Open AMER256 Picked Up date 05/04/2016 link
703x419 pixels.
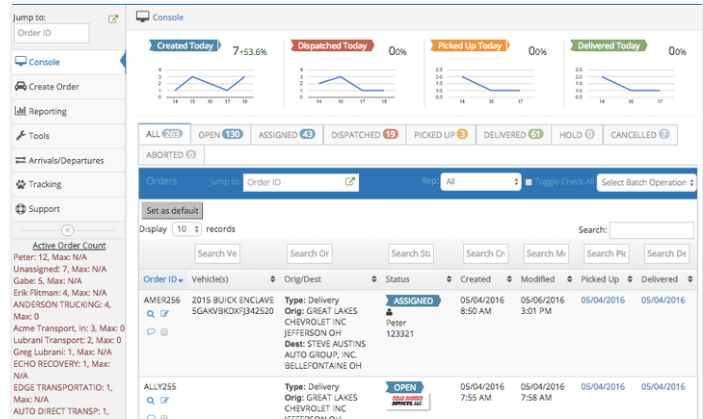click(603, 300)
